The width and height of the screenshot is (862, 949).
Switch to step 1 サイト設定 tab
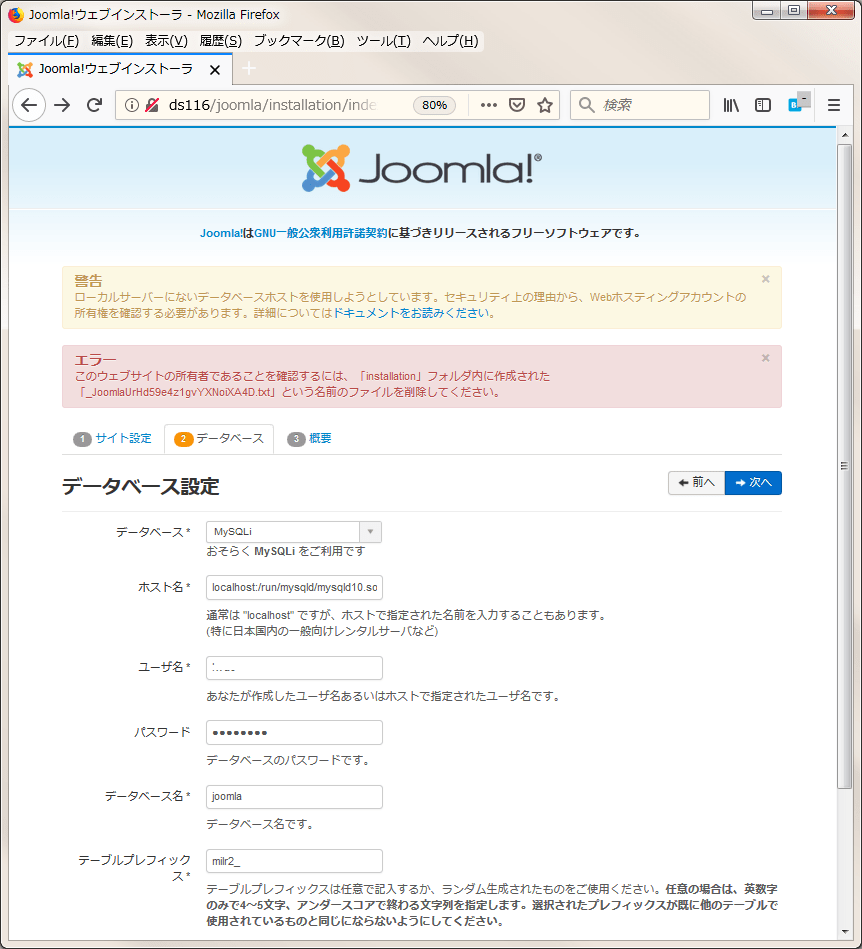pos(113,439)
